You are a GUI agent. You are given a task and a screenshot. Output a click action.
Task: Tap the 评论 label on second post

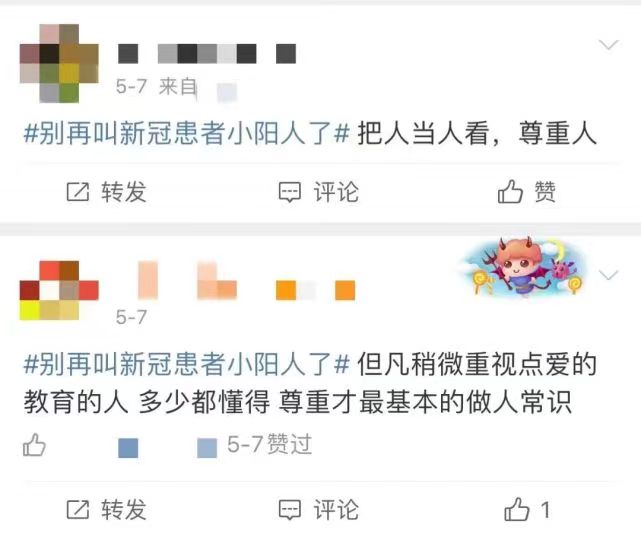pos(336,510)
